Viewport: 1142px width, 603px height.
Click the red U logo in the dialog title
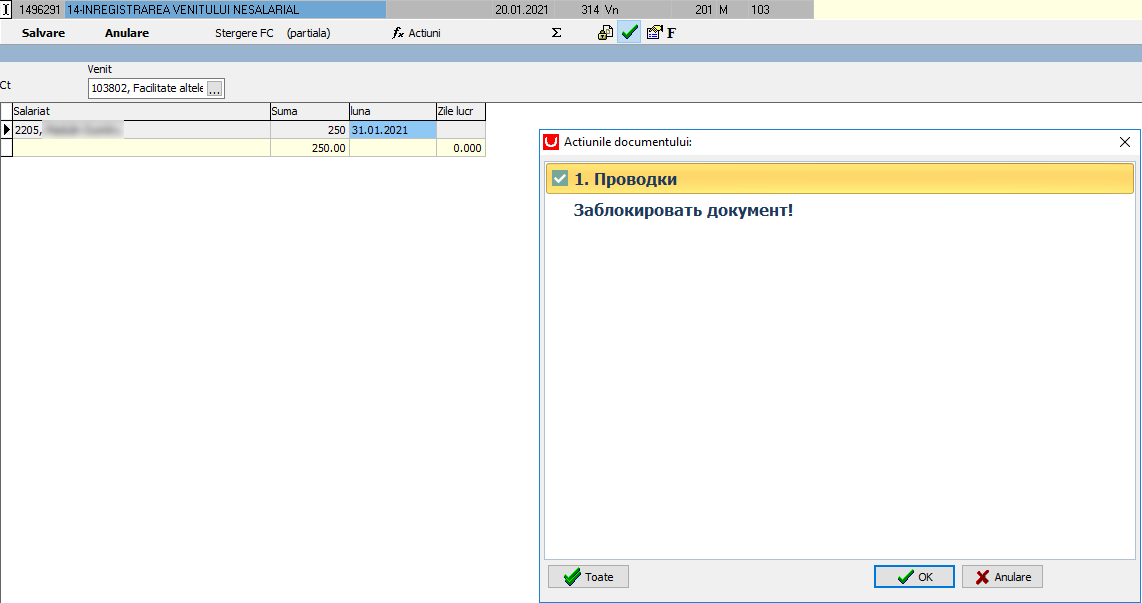pyautogui.click(x=551, y=142)
